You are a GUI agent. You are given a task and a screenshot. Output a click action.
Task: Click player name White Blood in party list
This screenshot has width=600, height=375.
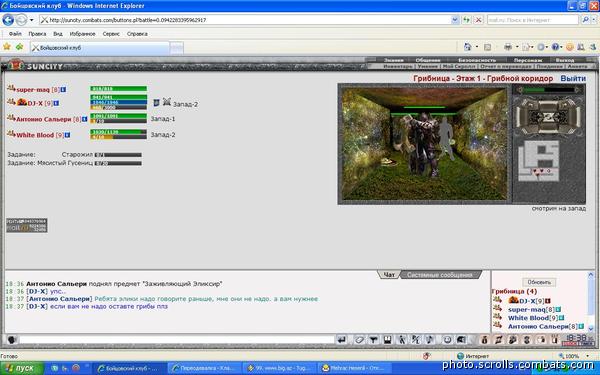(35, 135)
